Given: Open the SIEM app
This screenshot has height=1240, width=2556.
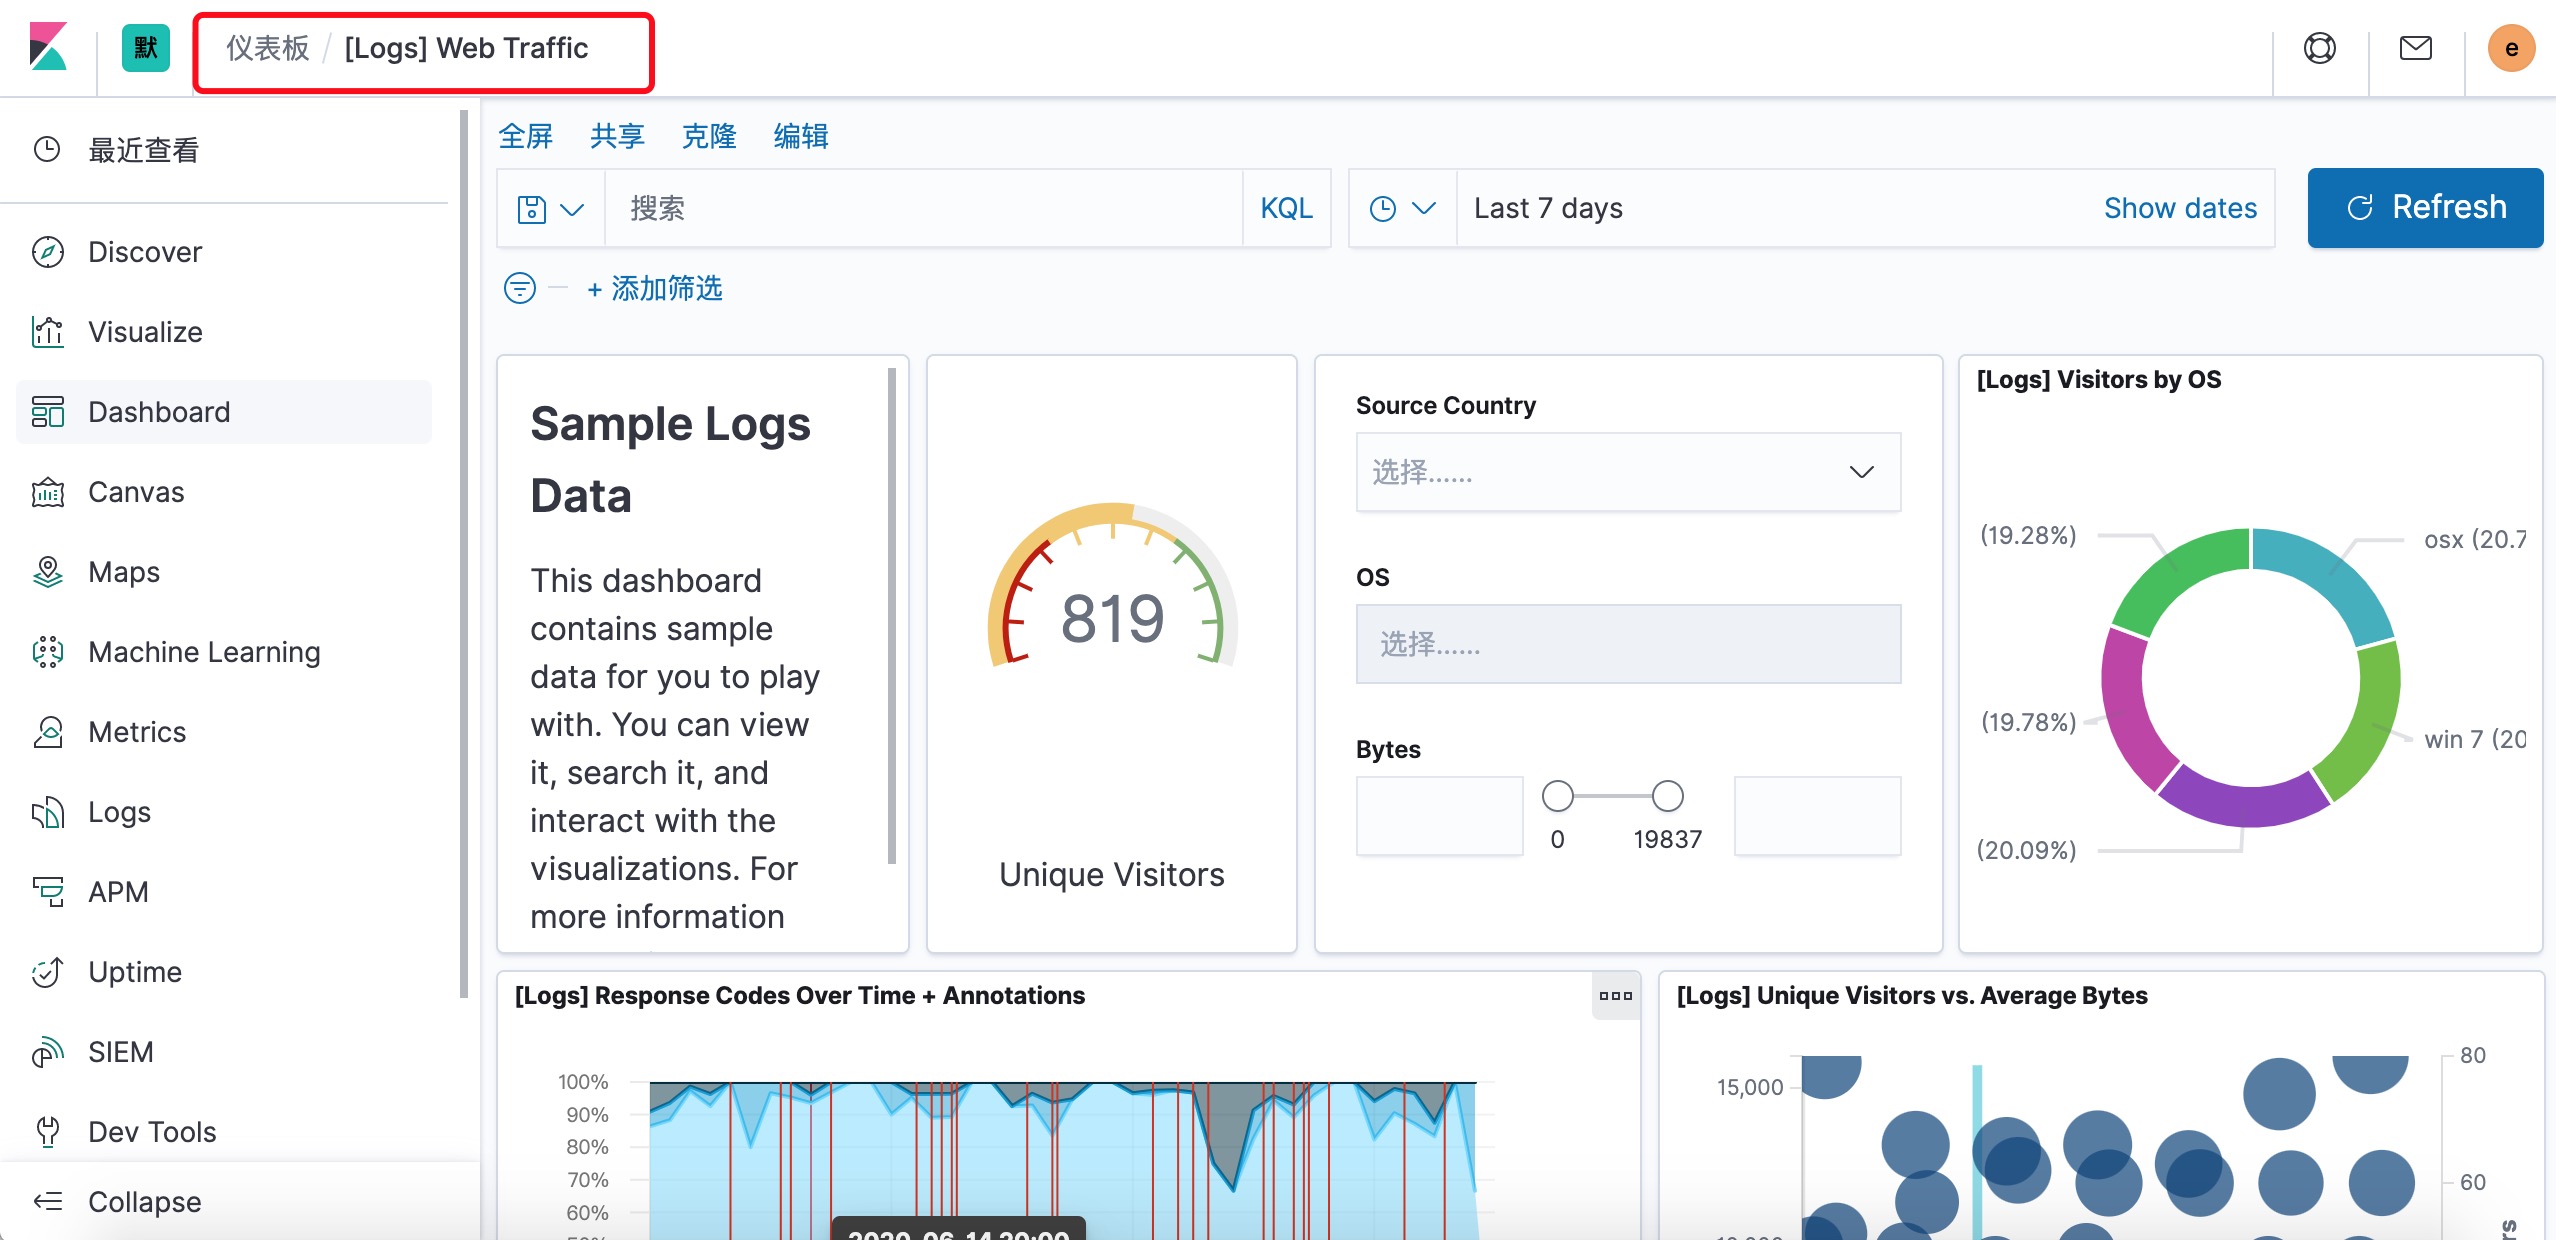Looking at the screenshot, I should pos(120,1052).
